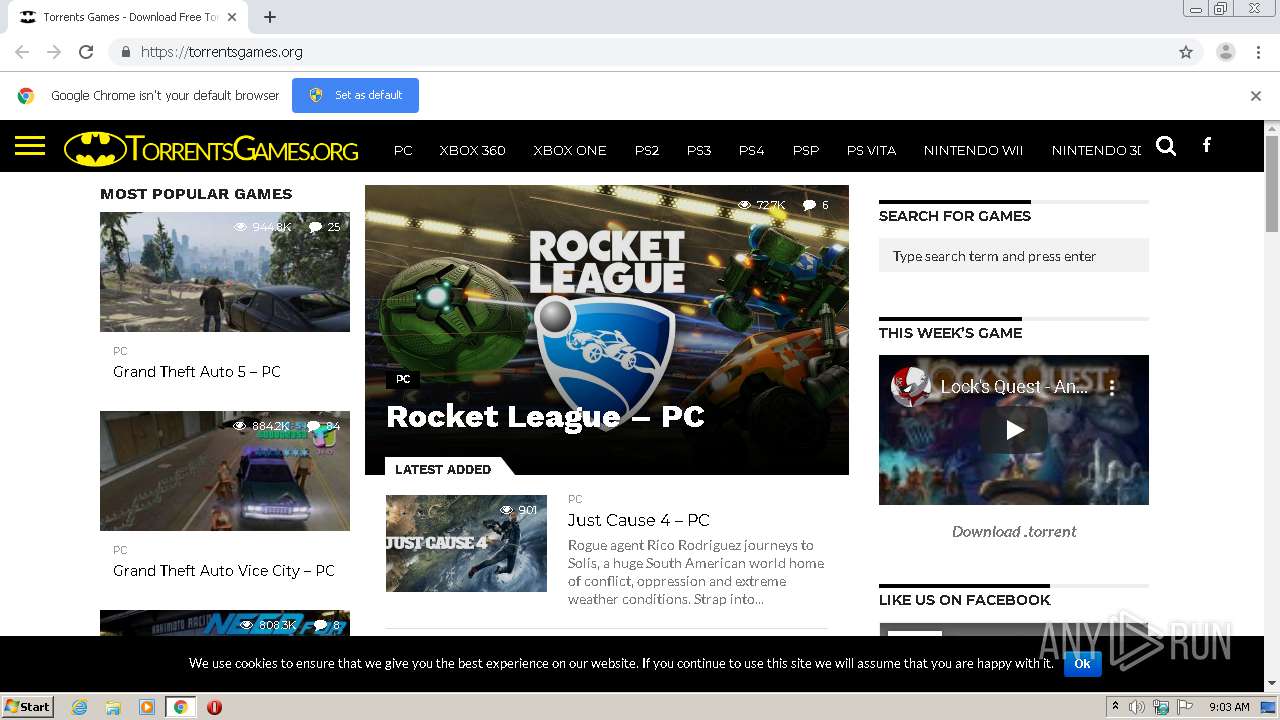Open the volume control in tray
Screen dimensions: 1280x720
pyautogui.click(x=1137, y=707)
